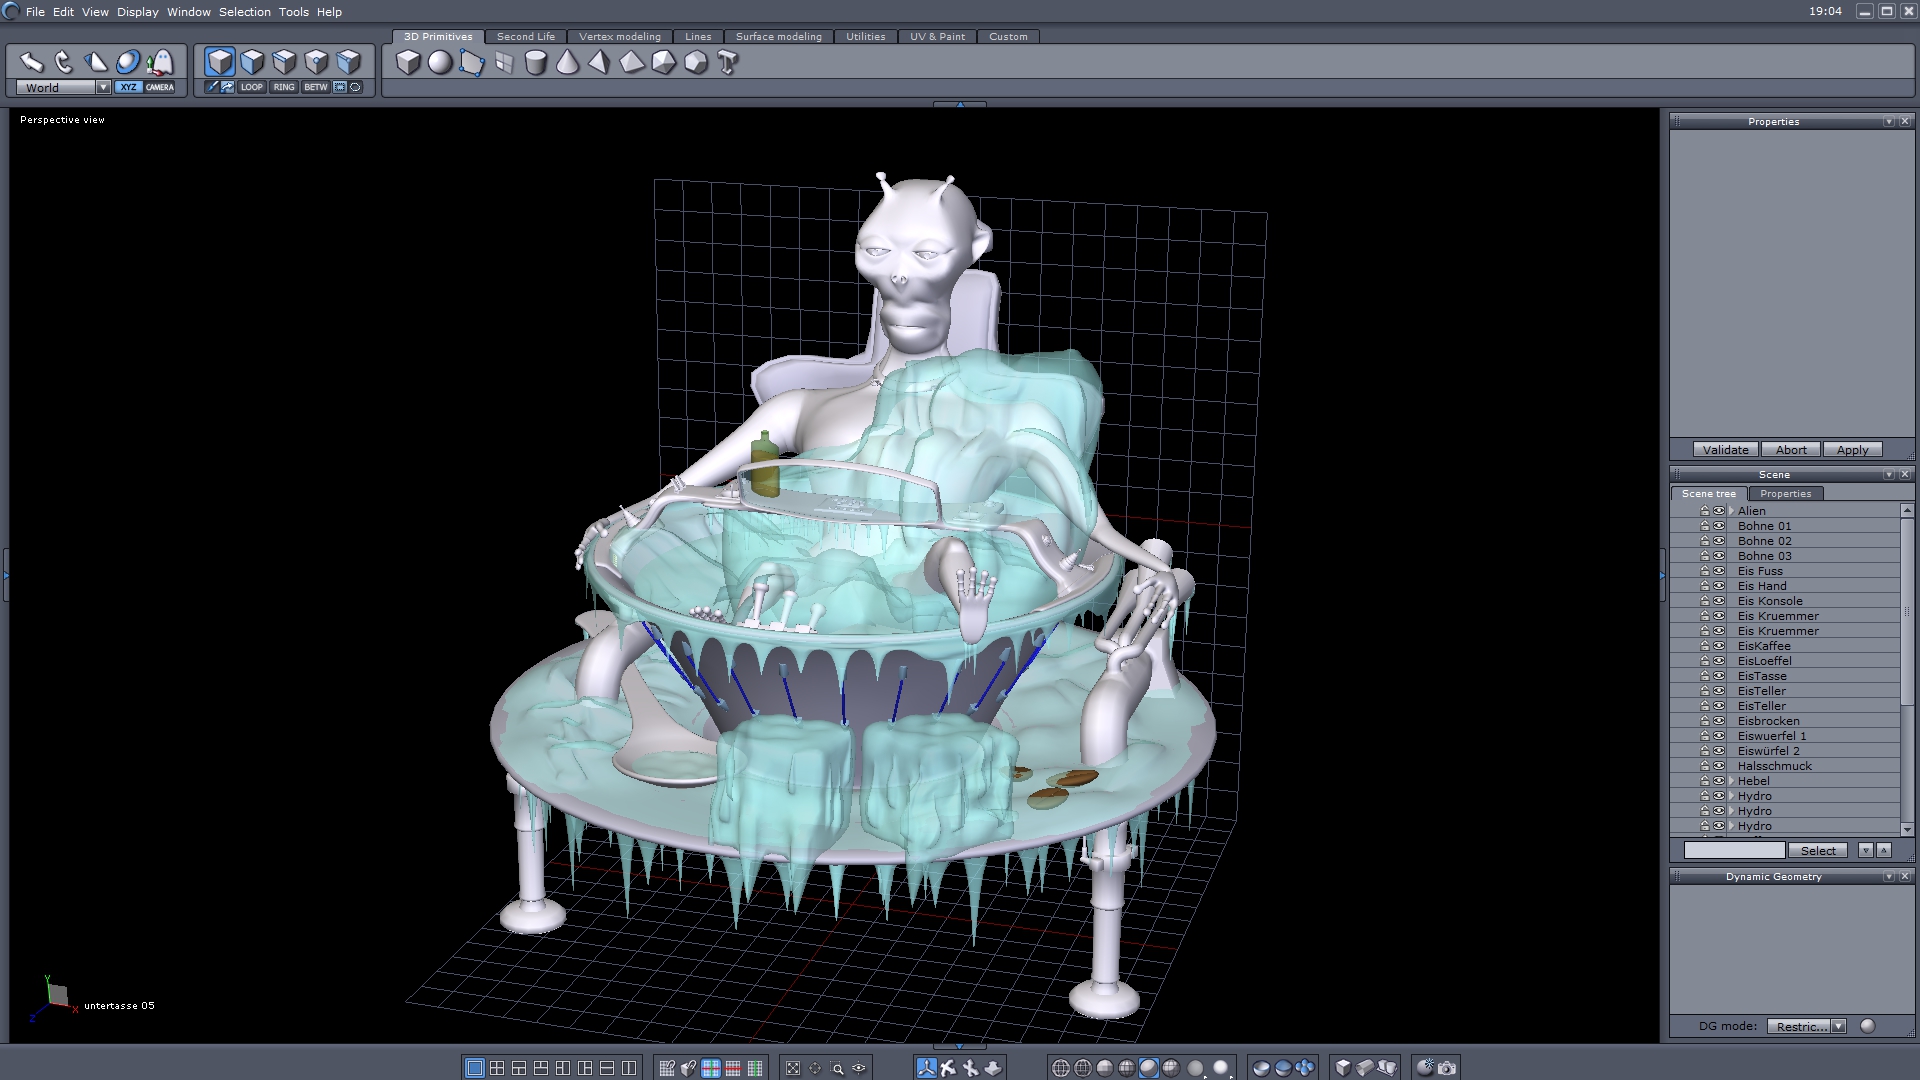Click the scene search input field
This screenshot has width=1920, height=1080.
[x=1734, y=851]
